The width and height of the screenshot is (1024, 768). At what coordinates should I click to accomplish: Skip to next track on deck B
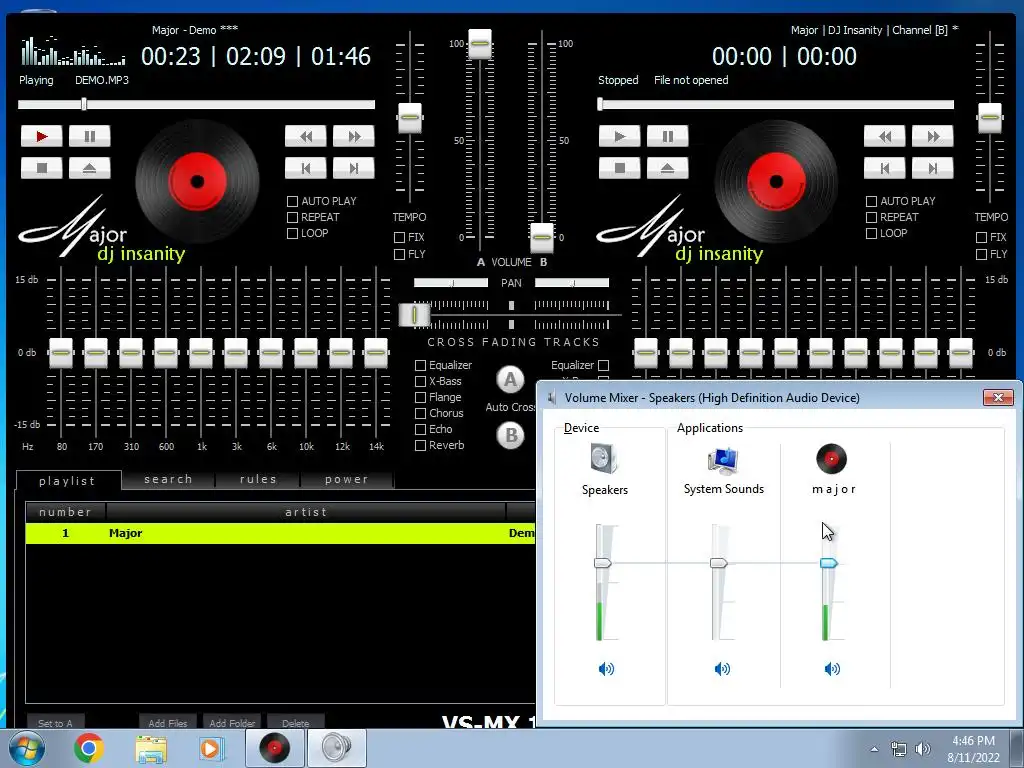point(933,168)
